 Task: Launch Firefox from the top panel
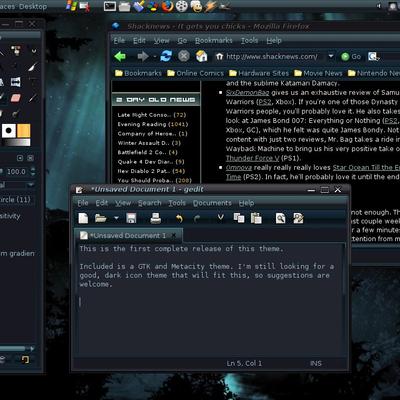click(x=167, y=6)
